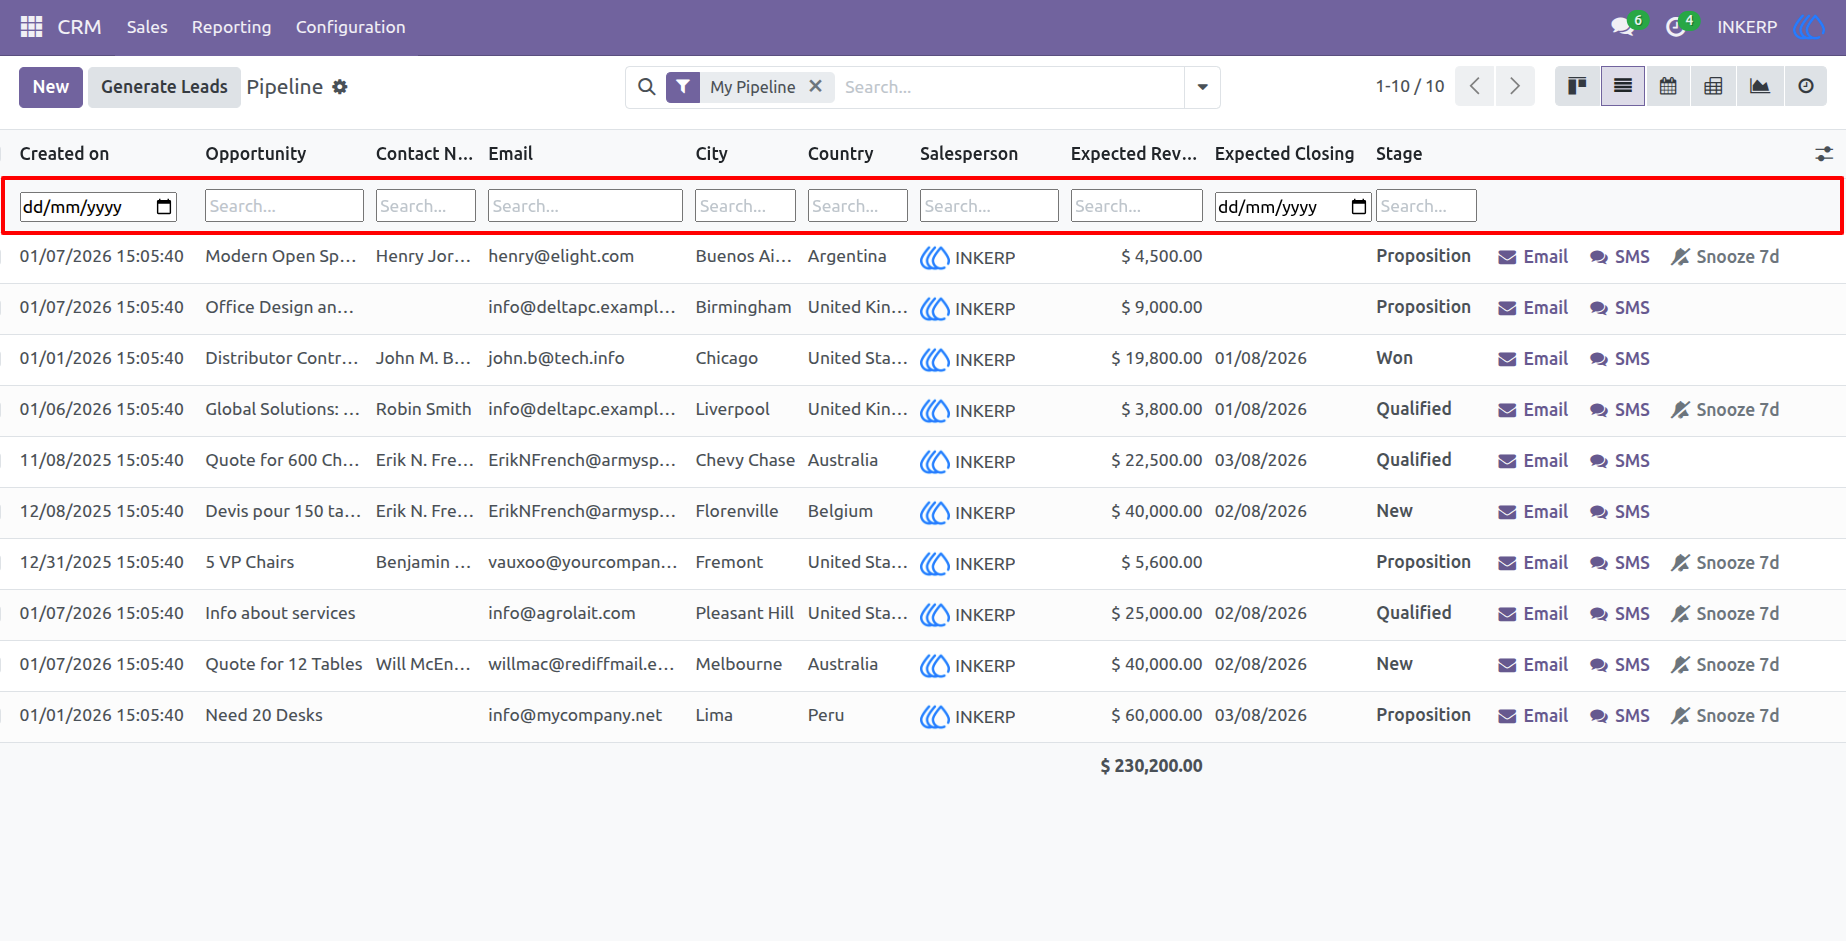The width and height of the screenshot is (1846, 941).
Task: Sort by Created on column header
Action: pos(64,154)
